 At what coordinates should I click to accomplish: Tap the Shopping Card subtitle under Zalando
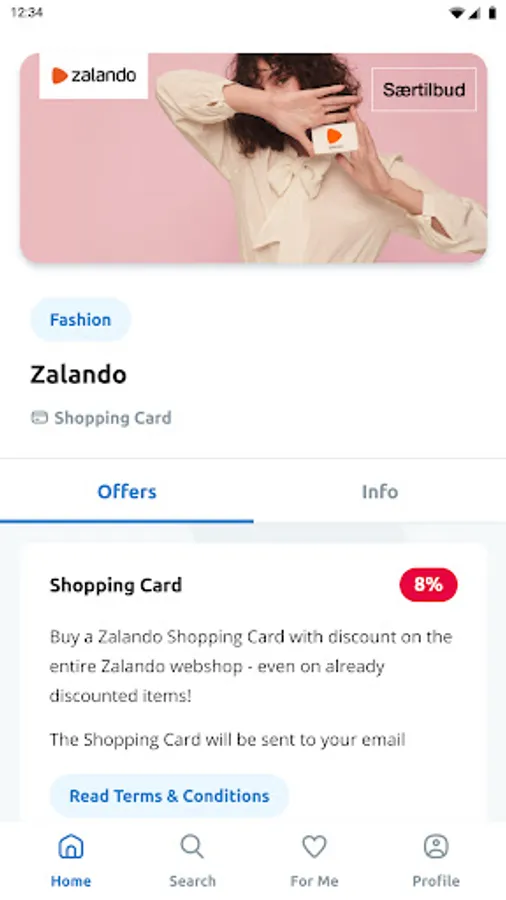point(112,418)
